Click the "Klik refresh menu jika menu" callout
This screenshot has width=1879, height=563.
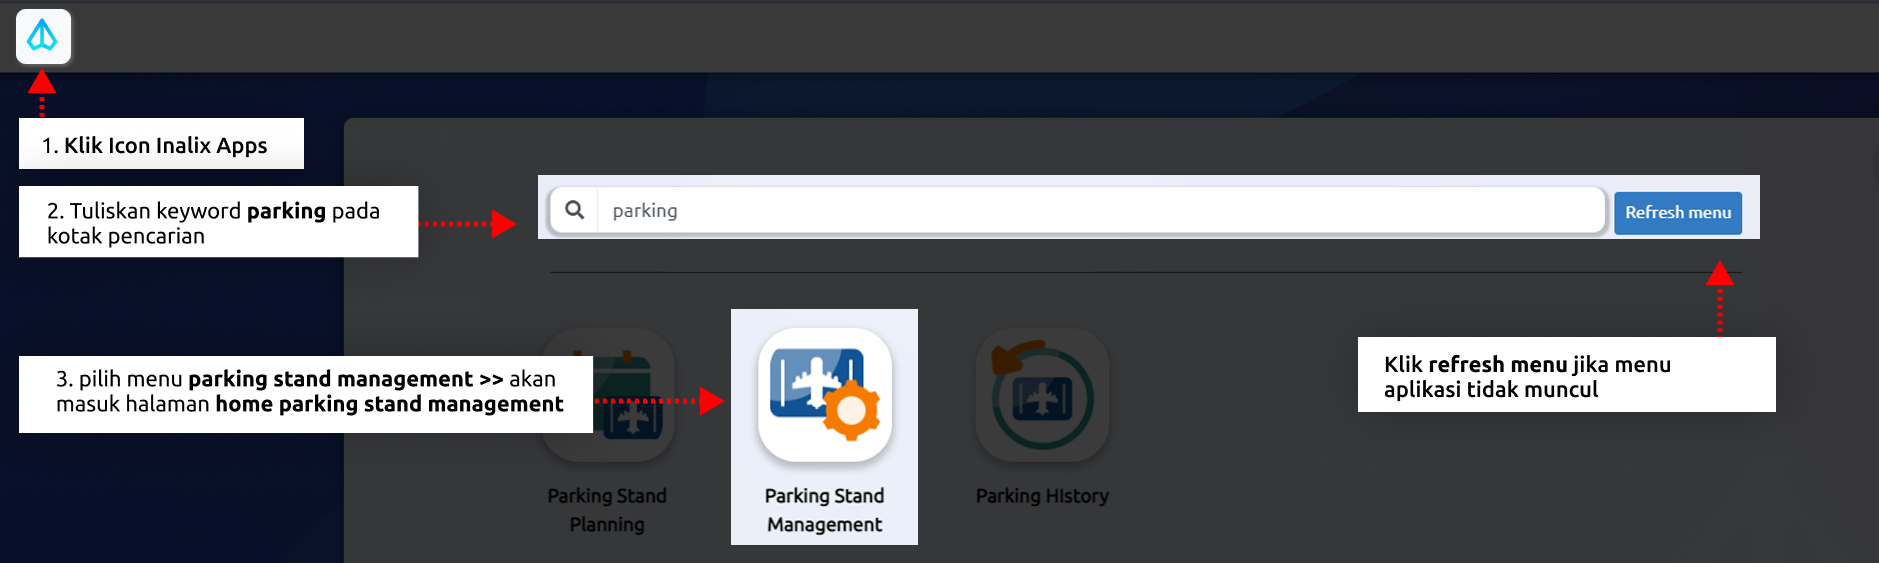coord(1566,375)
